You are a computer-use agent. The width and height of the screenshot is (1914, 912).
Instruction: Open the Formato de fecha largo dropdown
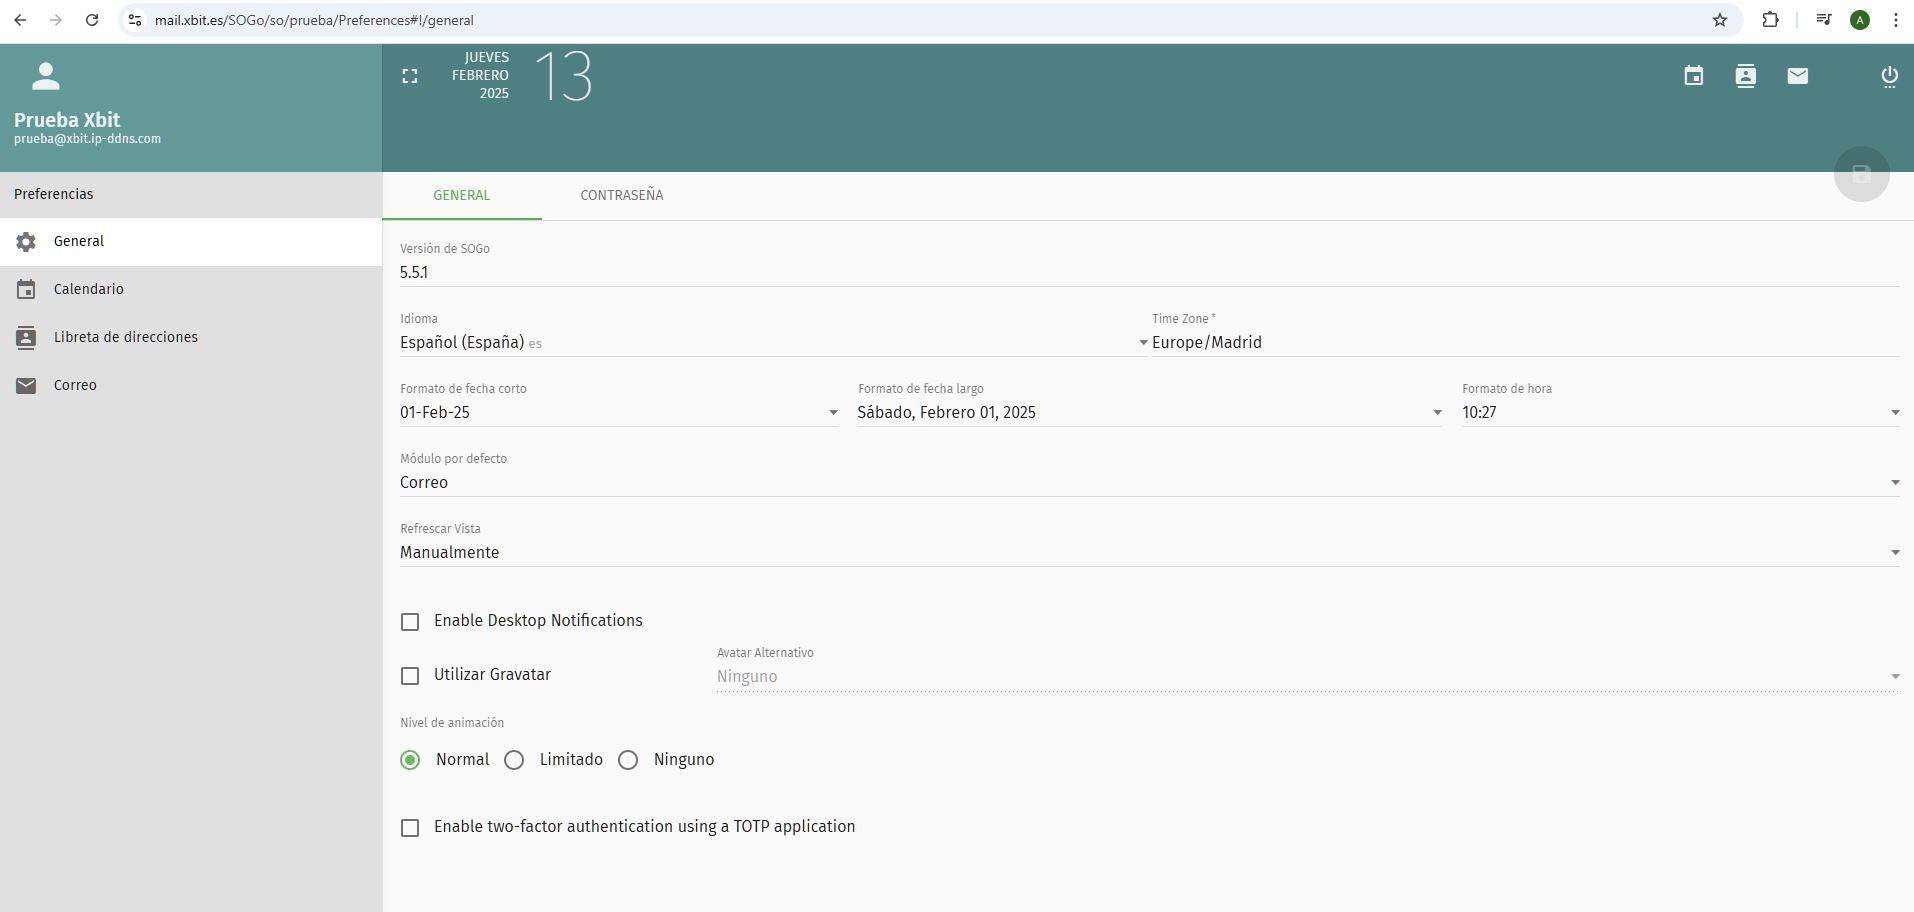pos(1150,412)
